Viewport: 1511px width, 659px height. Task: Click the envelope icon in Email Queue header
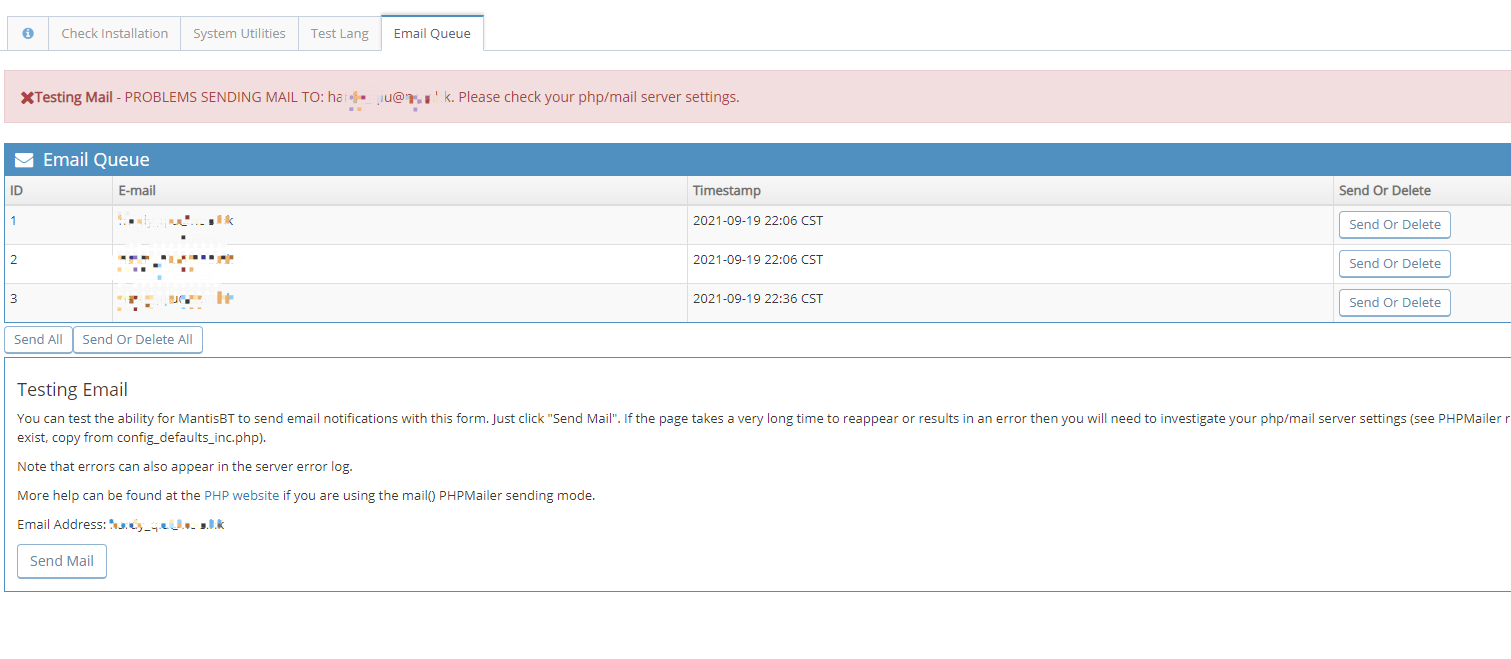[24, 160]
